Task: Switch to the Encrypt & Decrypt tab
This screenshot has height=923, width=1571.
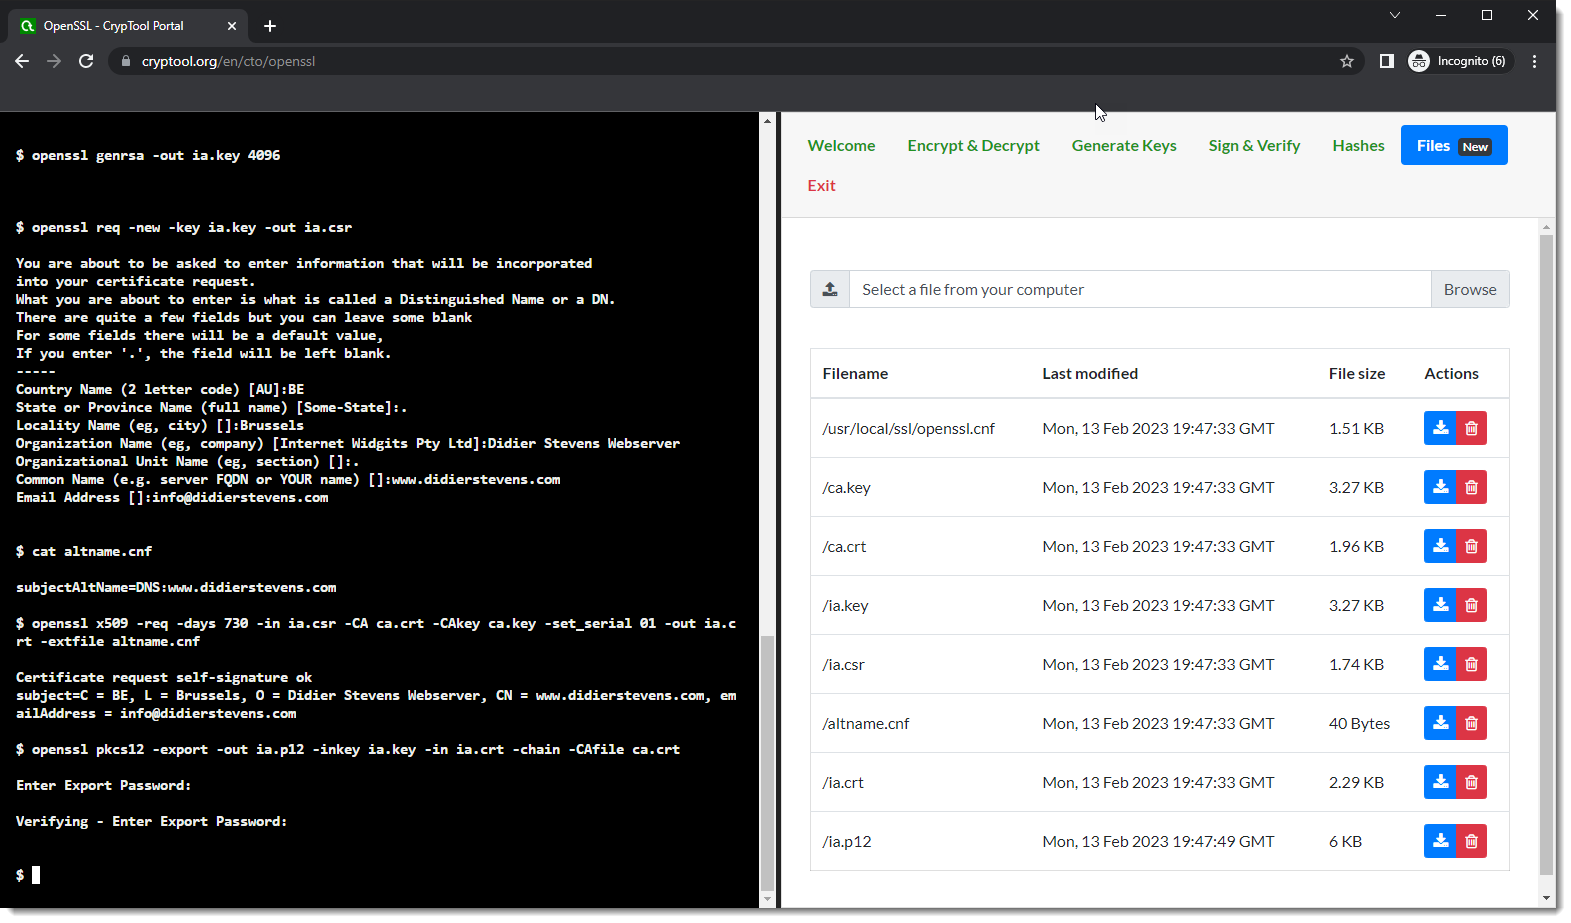Action: 973,145
